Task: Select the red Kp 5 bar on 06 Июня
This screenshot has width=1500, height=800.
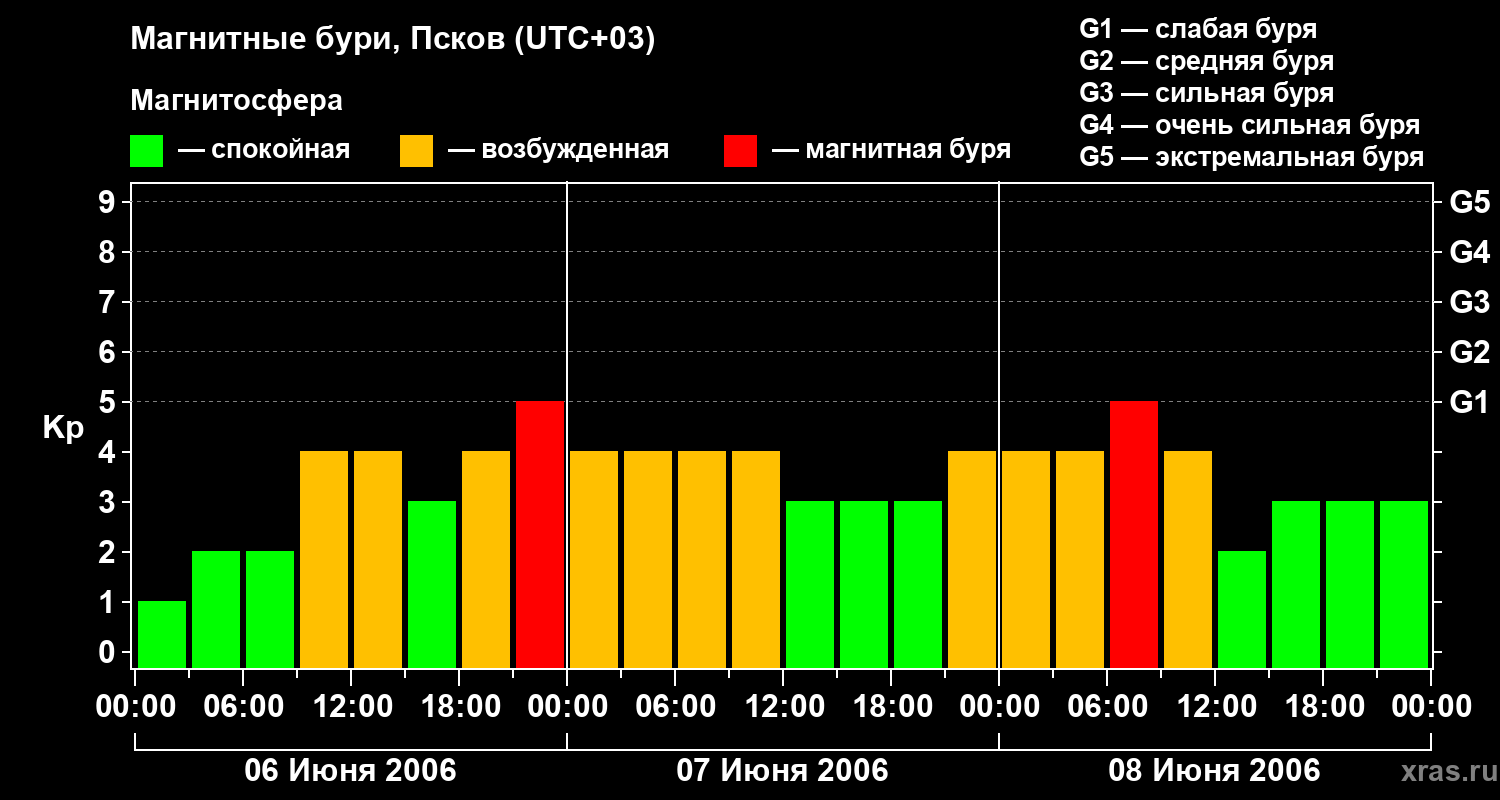Action: 540,534
